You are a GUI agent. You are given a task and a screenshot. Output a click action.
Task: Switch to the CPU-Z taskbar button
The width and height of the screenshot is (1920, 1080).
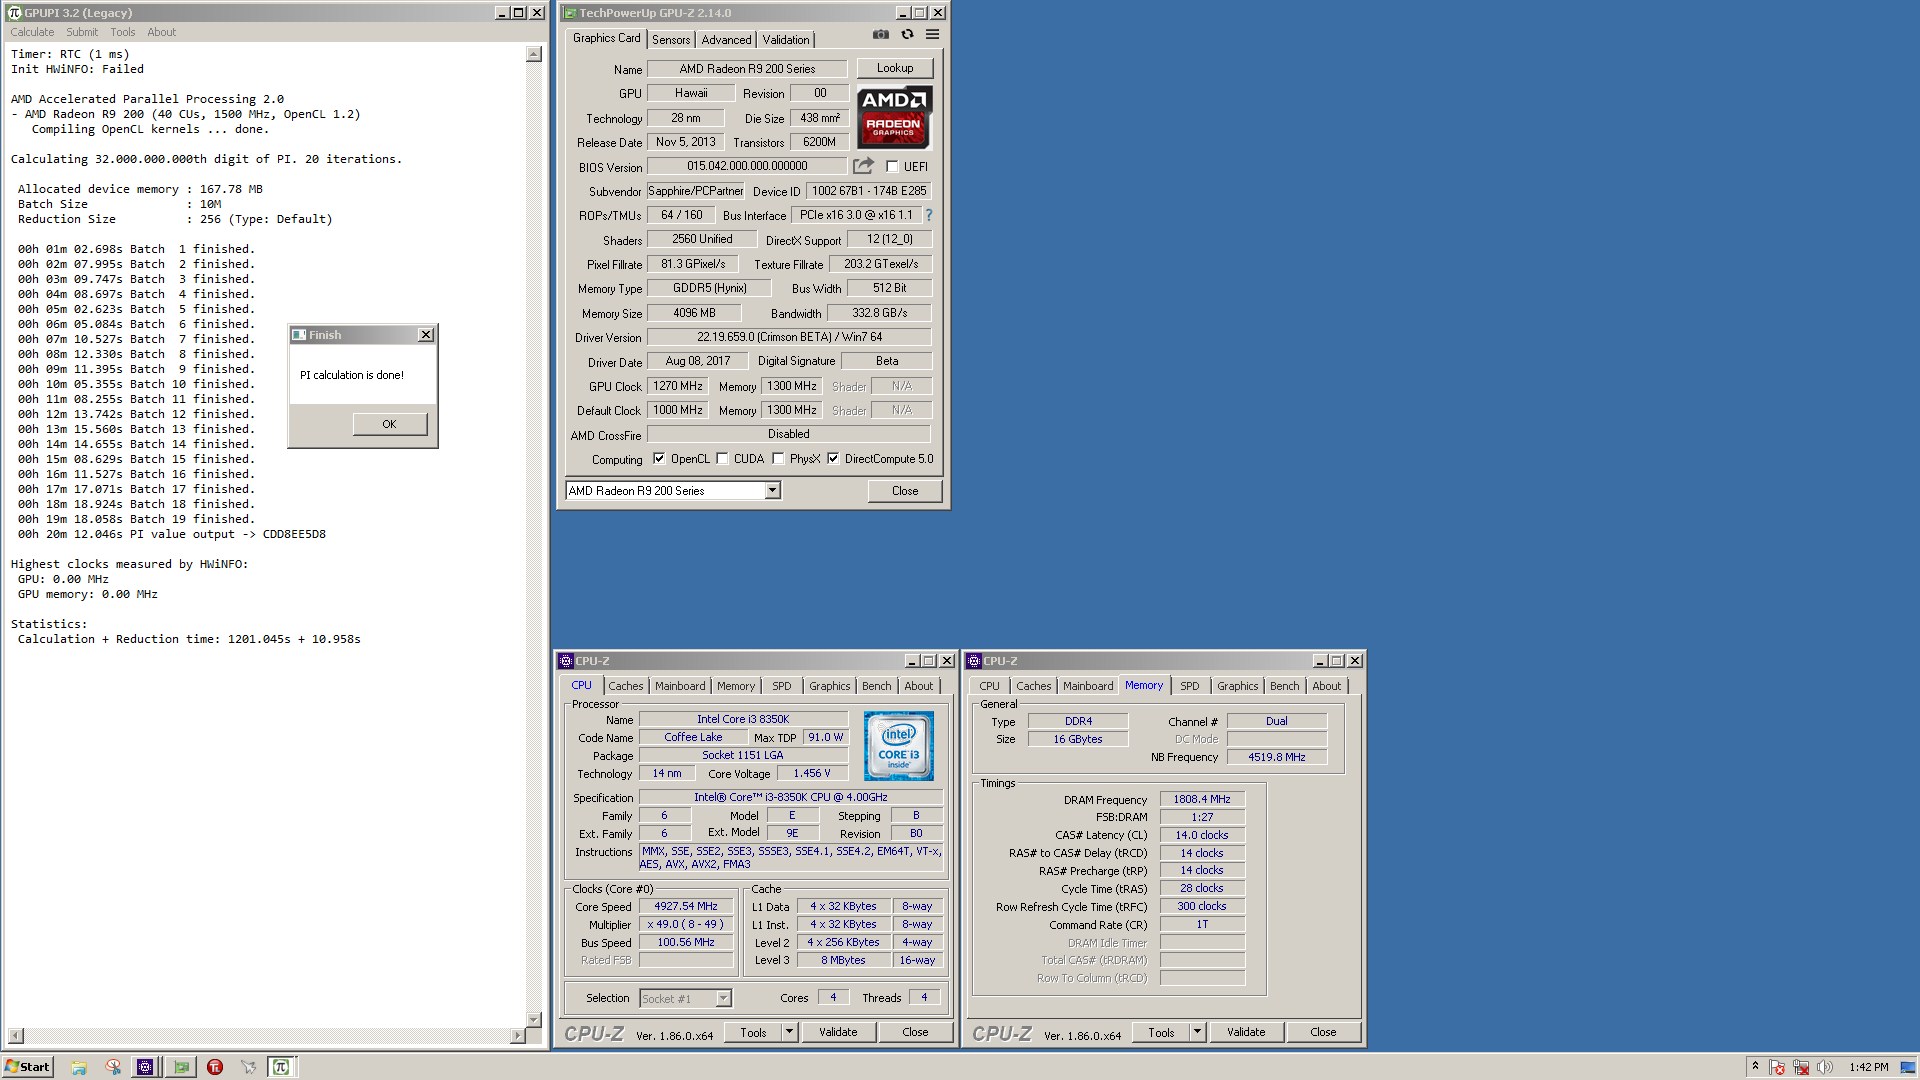(x=145, y=1067)
